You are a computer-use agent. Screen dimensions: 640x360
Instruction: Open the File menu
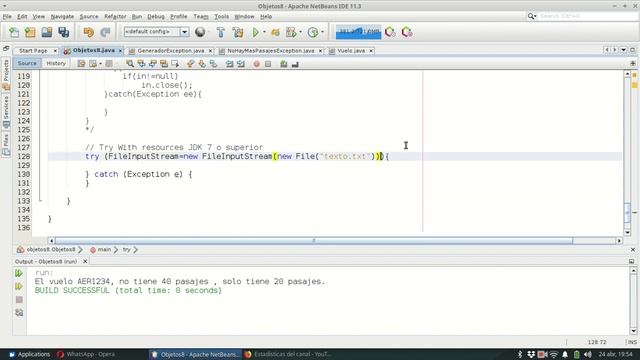click(7, 17)
